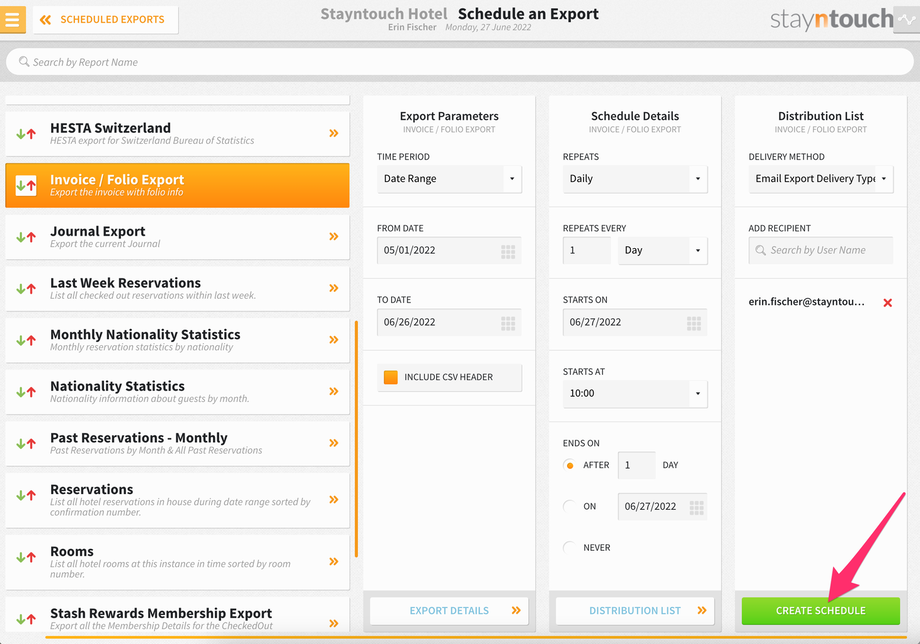This screenshot has height=644, width=920.
Task: Select the HESTA Switzerland export row
Action: click(x=177, y=134)
